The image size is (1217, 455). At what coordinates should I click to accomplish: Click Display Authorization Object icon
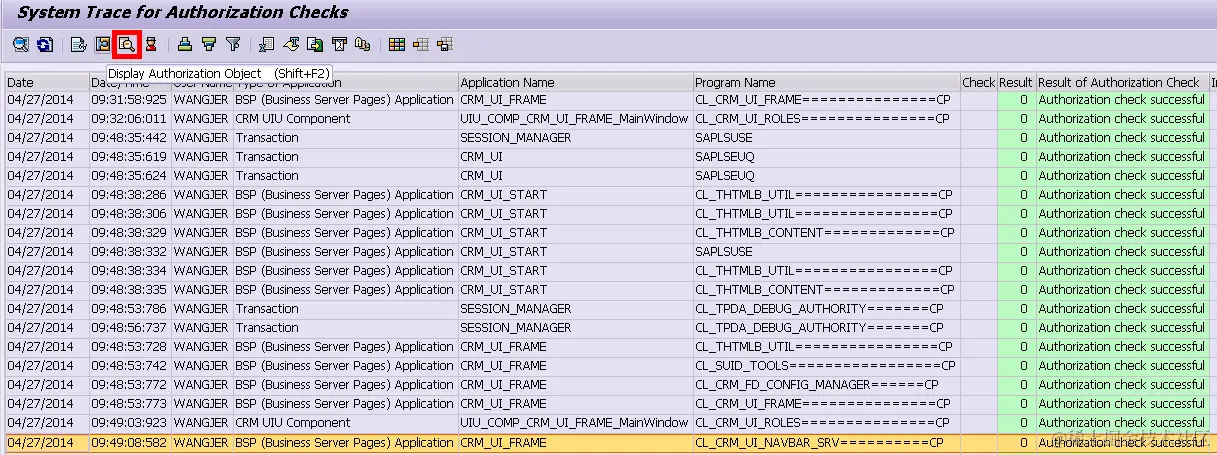126,44
